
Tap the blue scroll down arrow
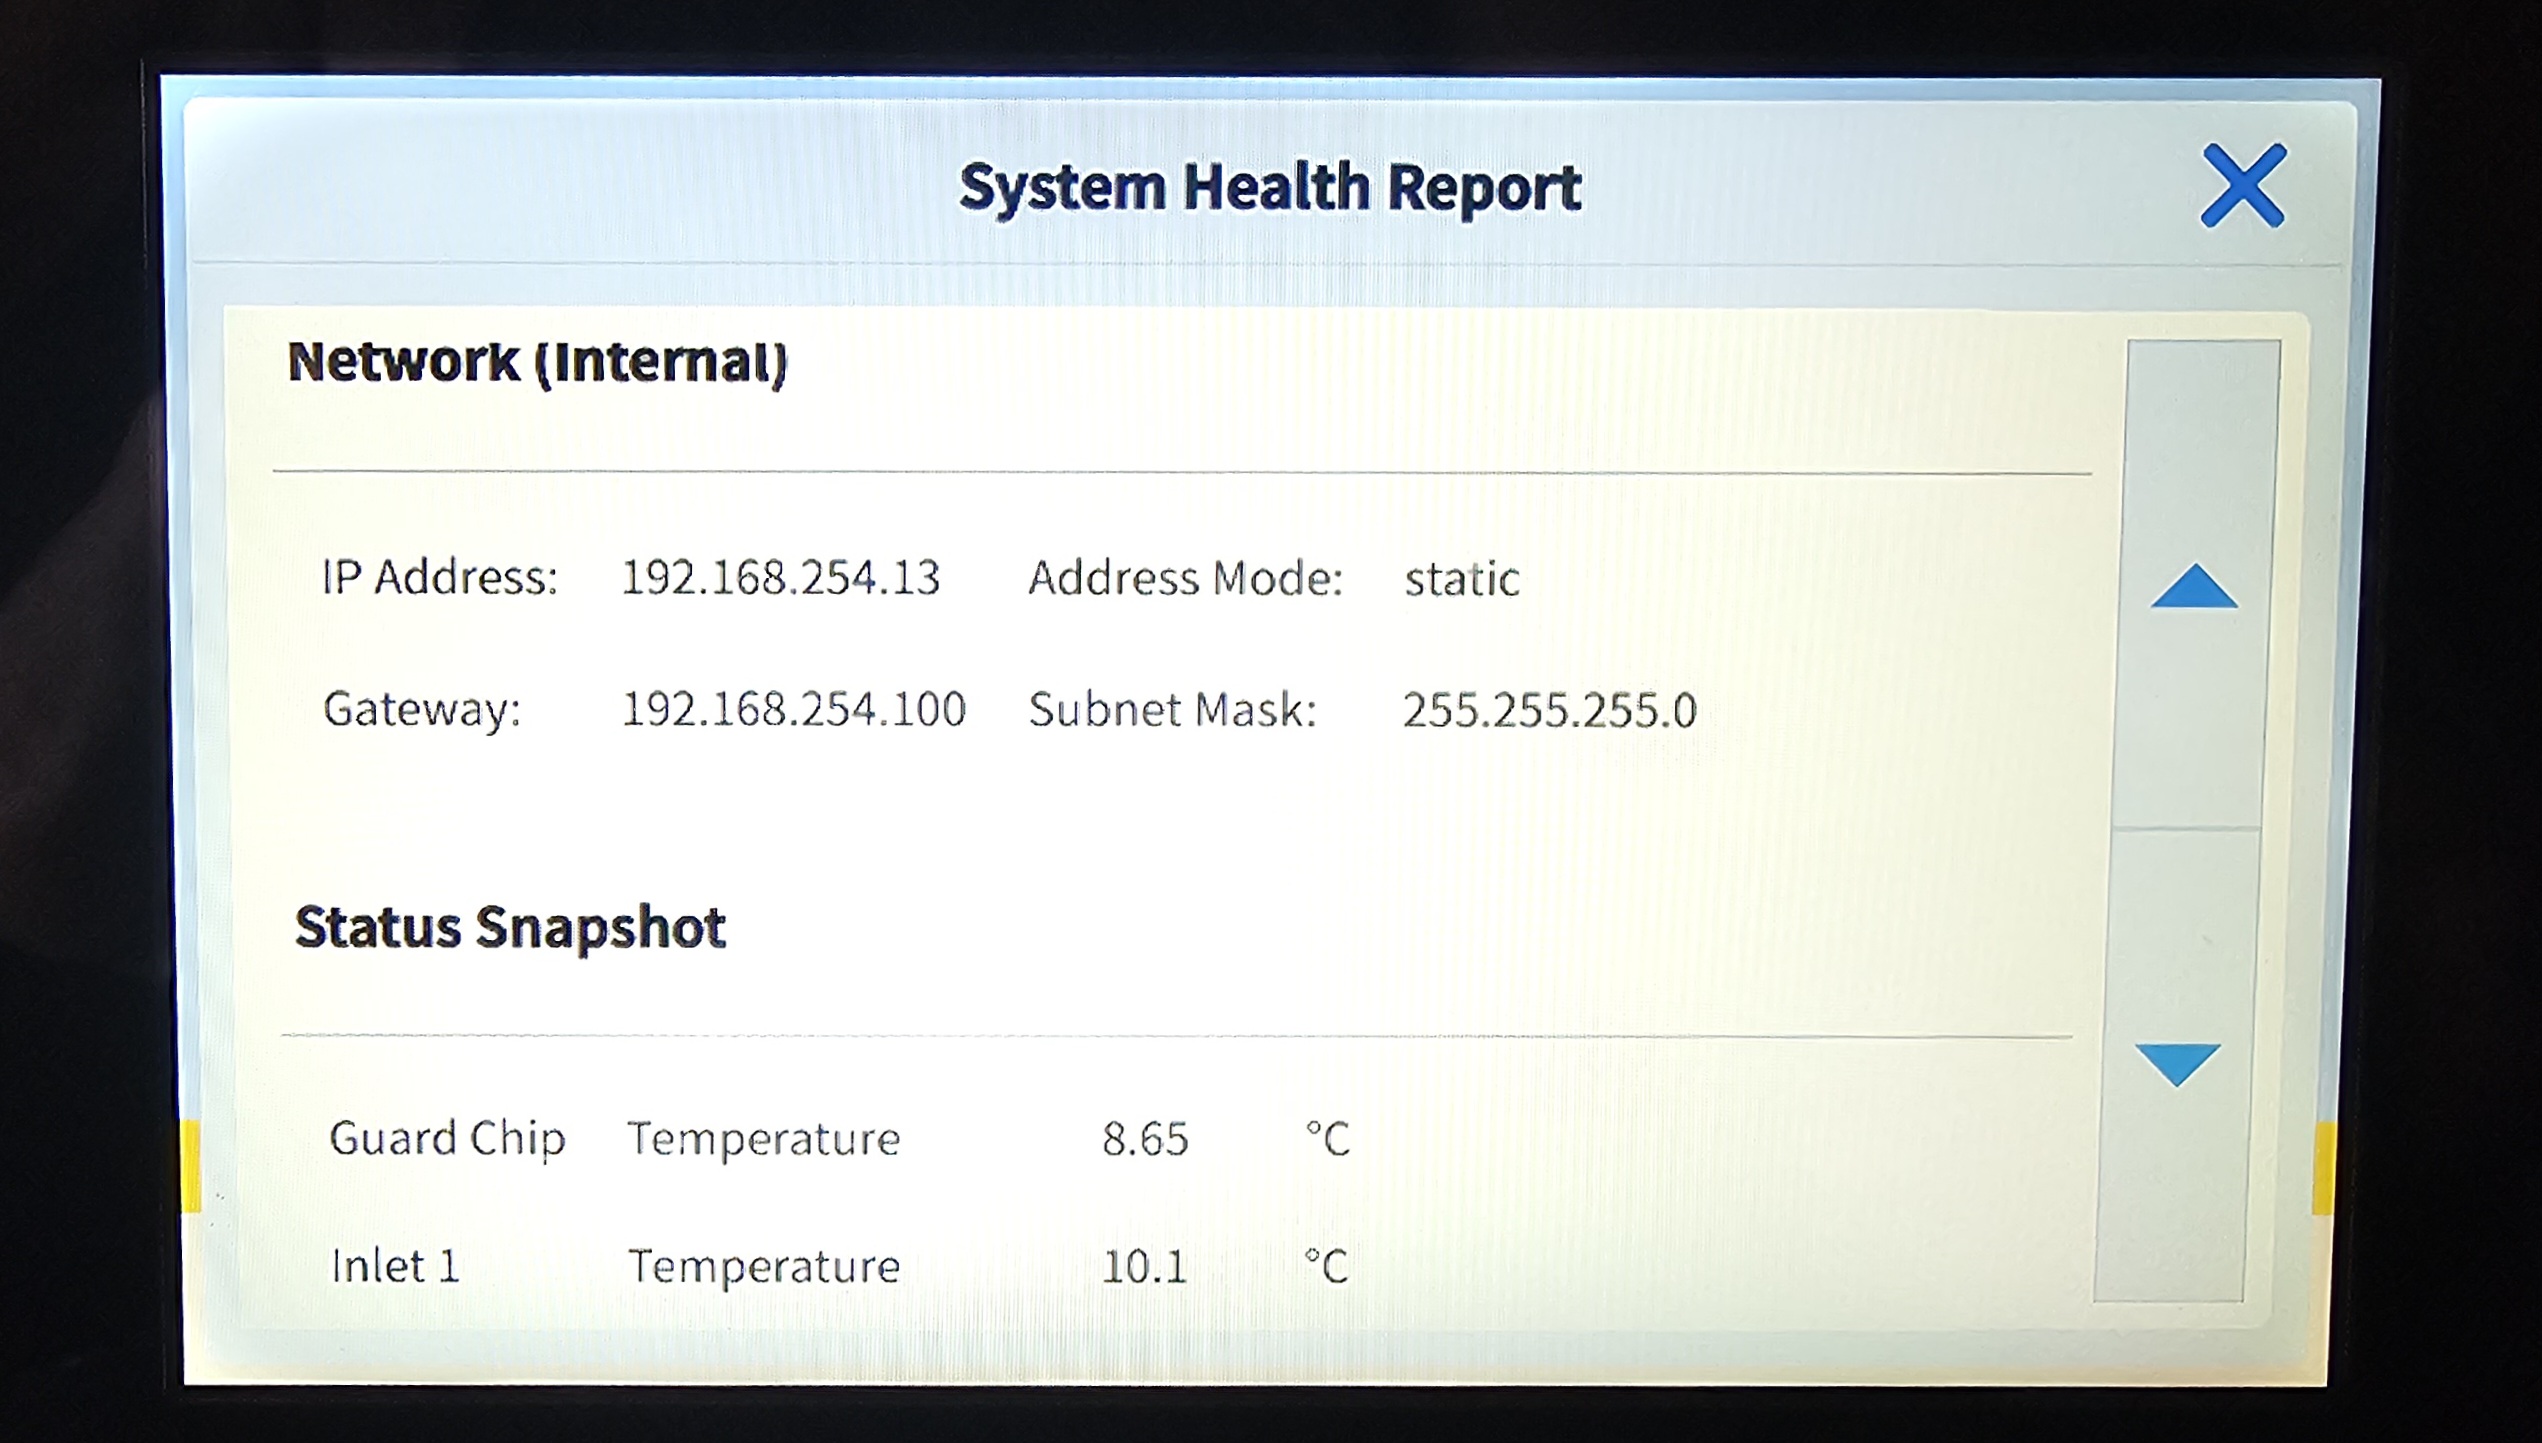pos(2178,1064)
